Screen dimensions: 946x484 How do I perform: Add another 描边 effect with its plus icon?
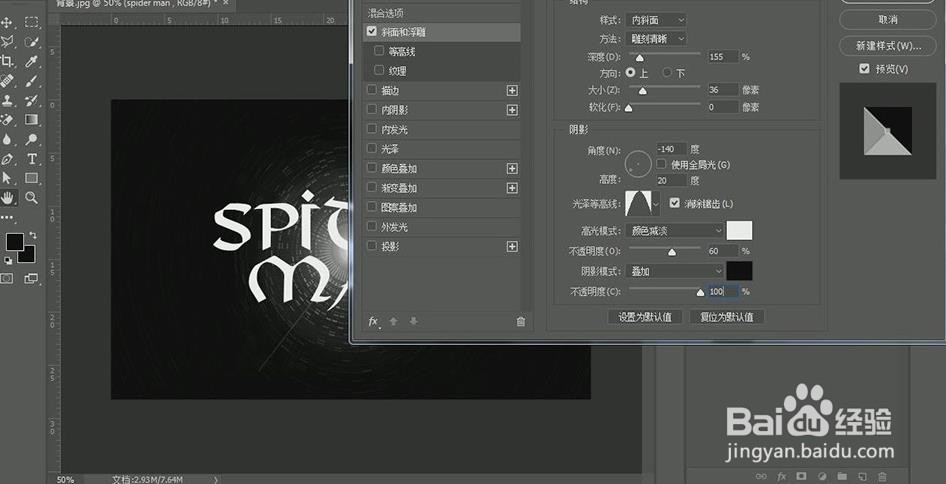click(512, 91)
